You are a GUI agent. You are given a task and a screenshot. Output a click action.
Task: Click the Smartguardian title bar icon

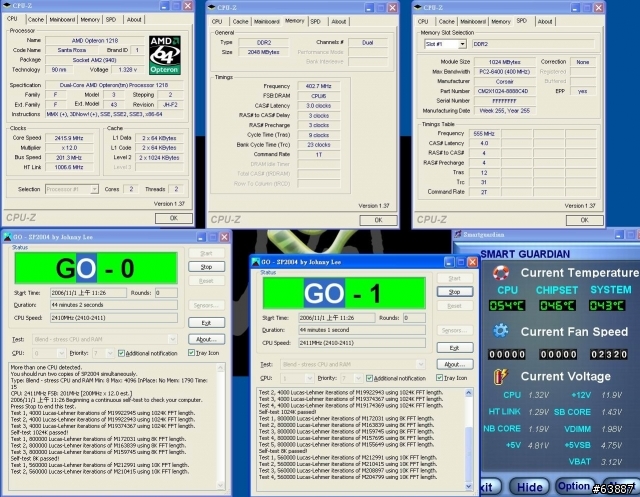458,234
